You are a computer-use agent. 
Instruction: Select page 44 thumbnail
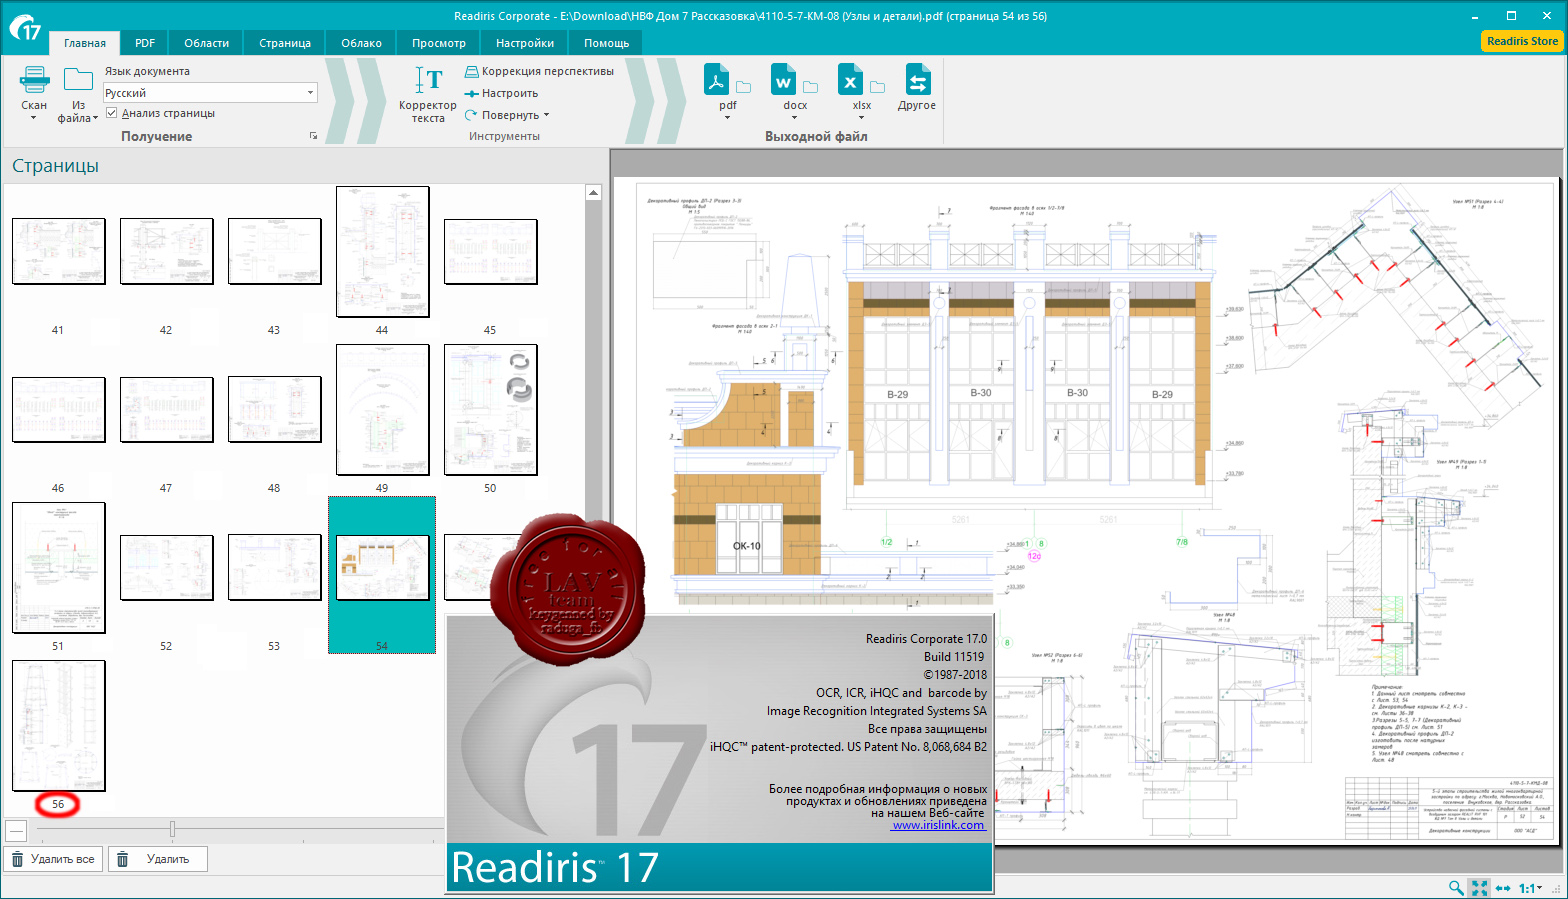pyautogui.click(x=382, y=251)
